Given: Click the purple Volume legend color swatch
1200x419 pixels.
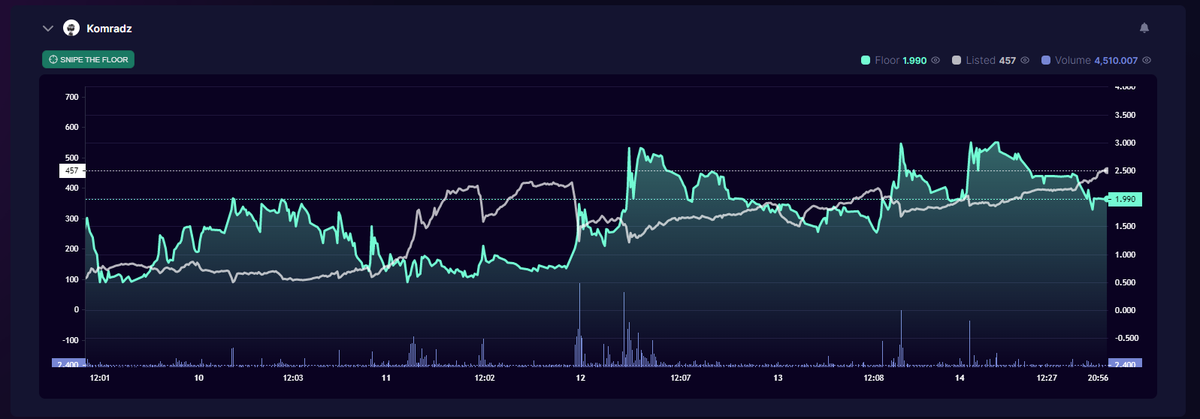Looking at the screenshot, I should (1046, 60).
